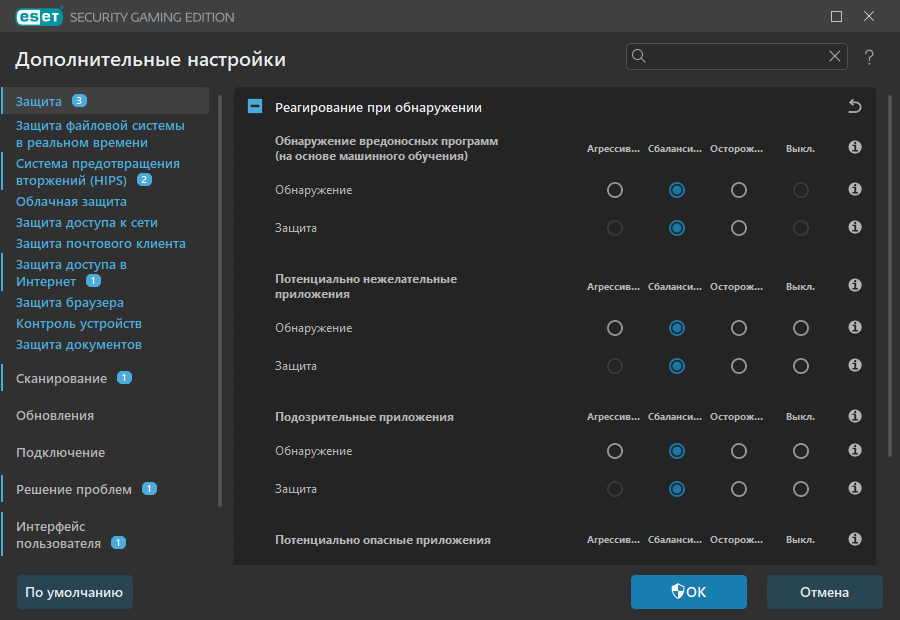Set malware Защита to Осторожный
This screenshot has height=620, width=900.
tap(739, 228)
